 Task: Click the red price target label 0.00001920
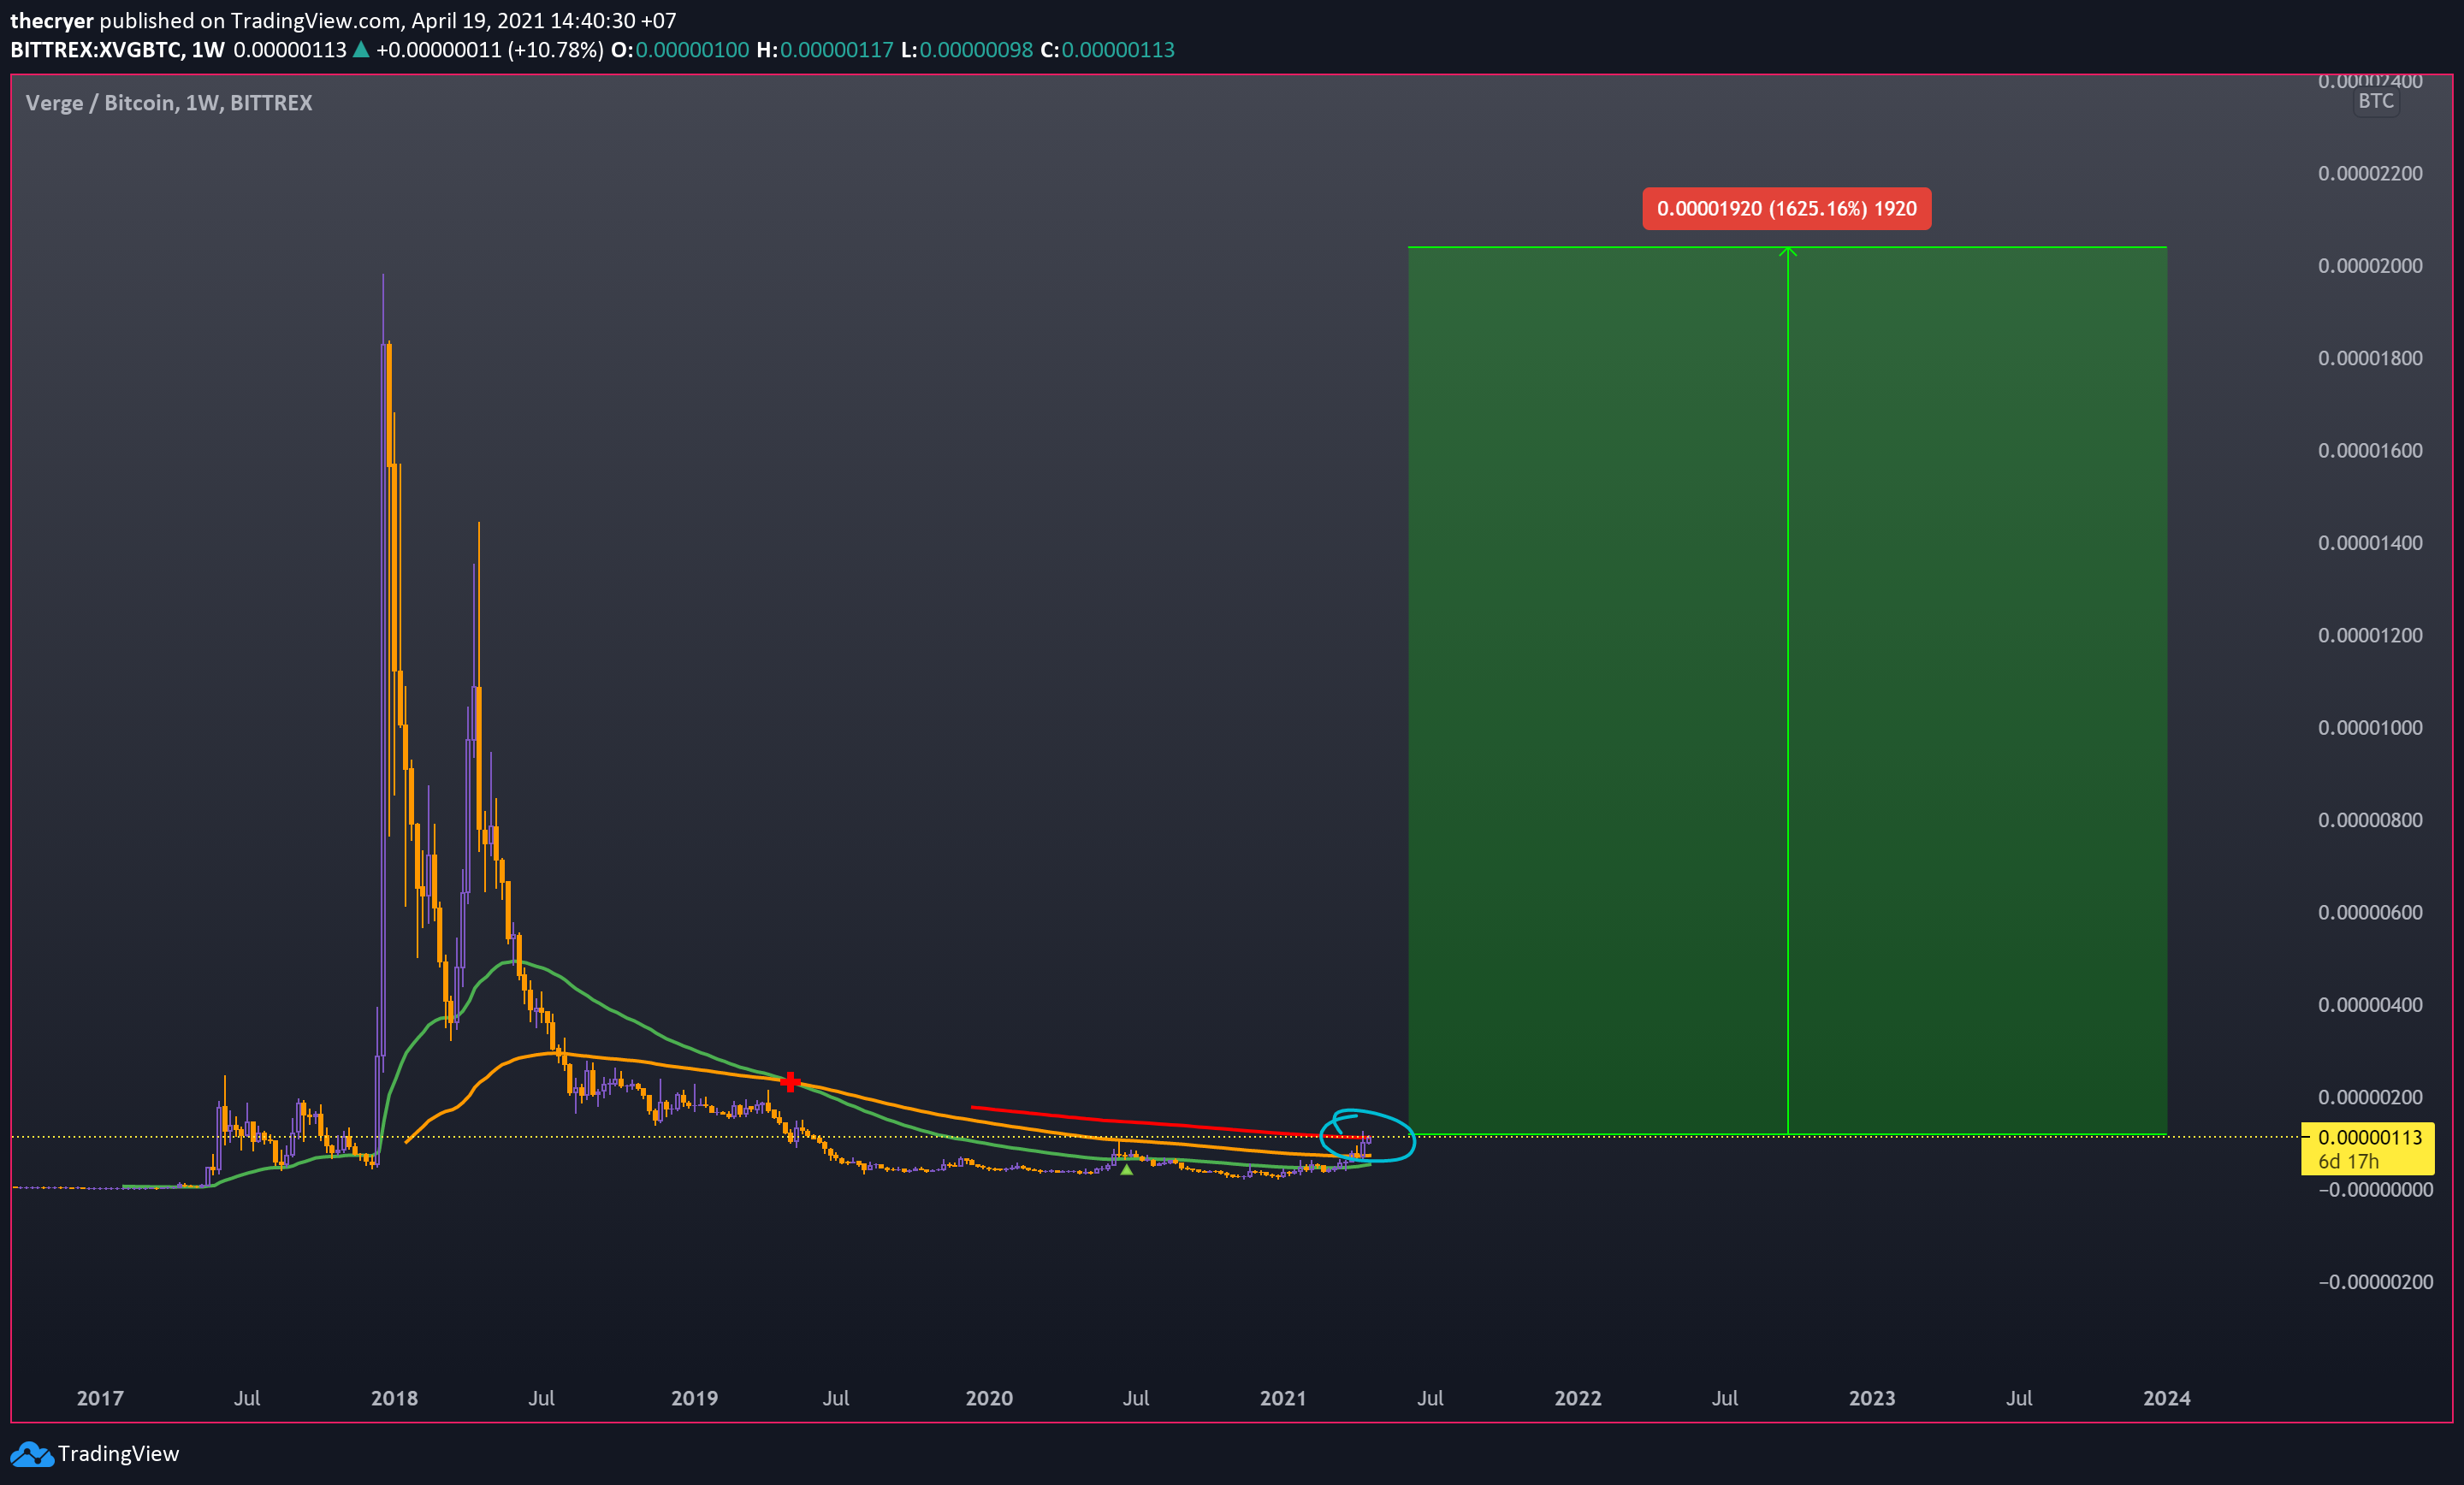tap(1786, 209)
